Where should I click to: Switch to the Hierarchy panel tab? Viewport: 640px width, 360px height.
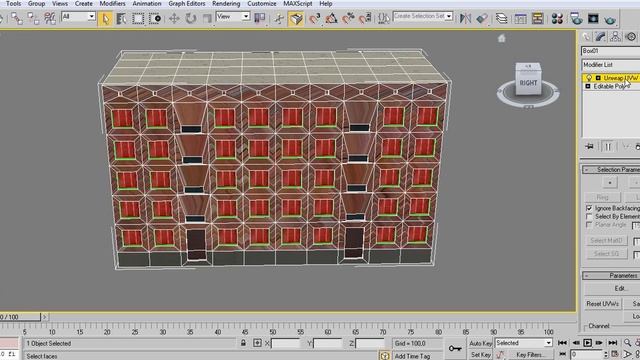616,37
